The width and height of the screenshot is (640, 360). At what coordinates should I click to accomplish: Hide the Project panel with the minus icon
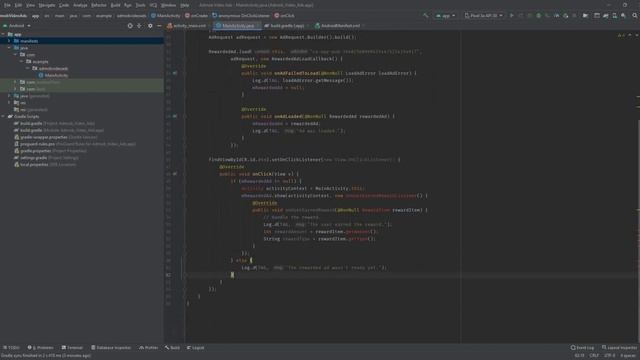coord(159,26)
